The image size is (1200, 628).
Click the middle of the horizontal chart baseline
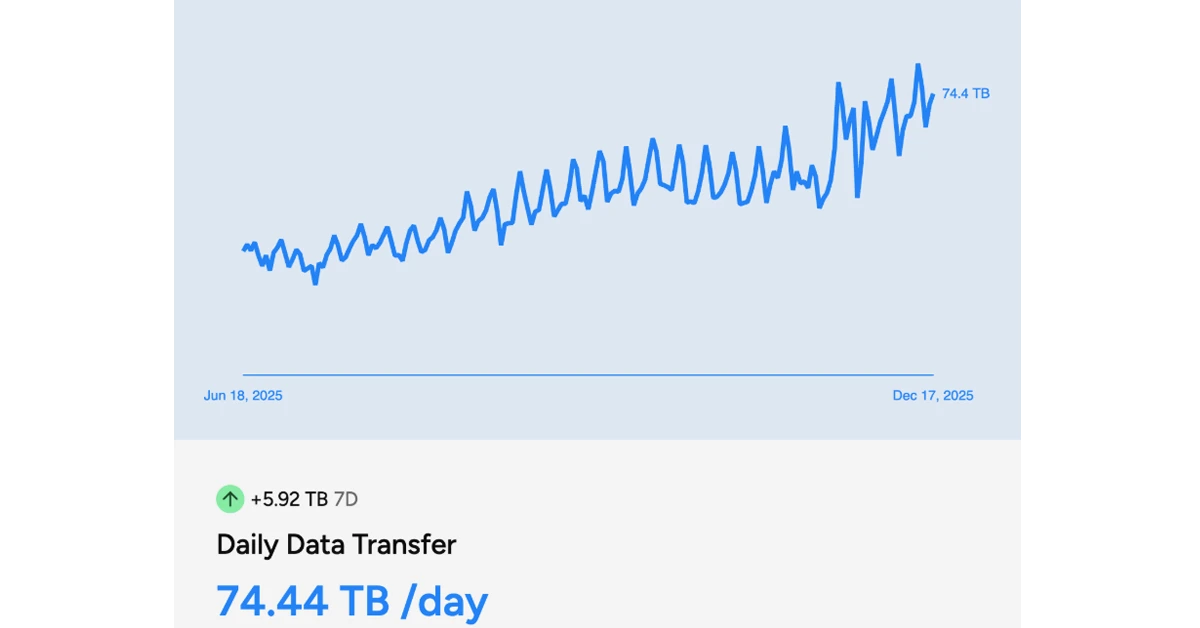588,375
